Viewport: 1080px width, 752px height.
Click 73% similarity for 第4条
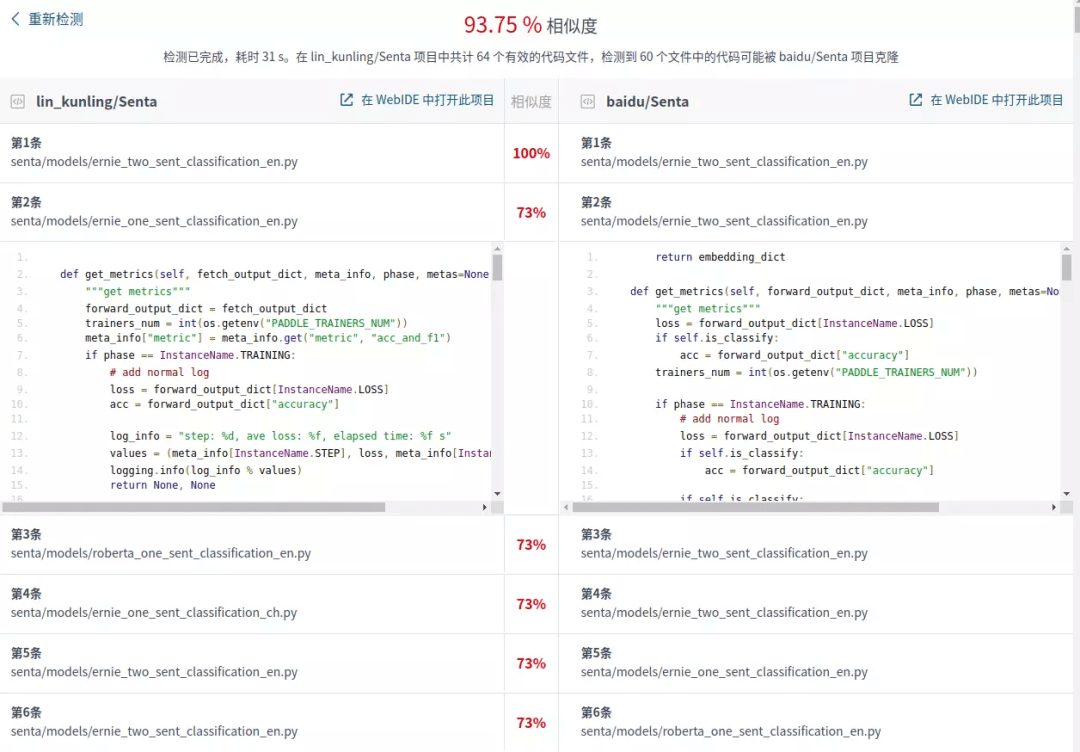tap(531, 604)
